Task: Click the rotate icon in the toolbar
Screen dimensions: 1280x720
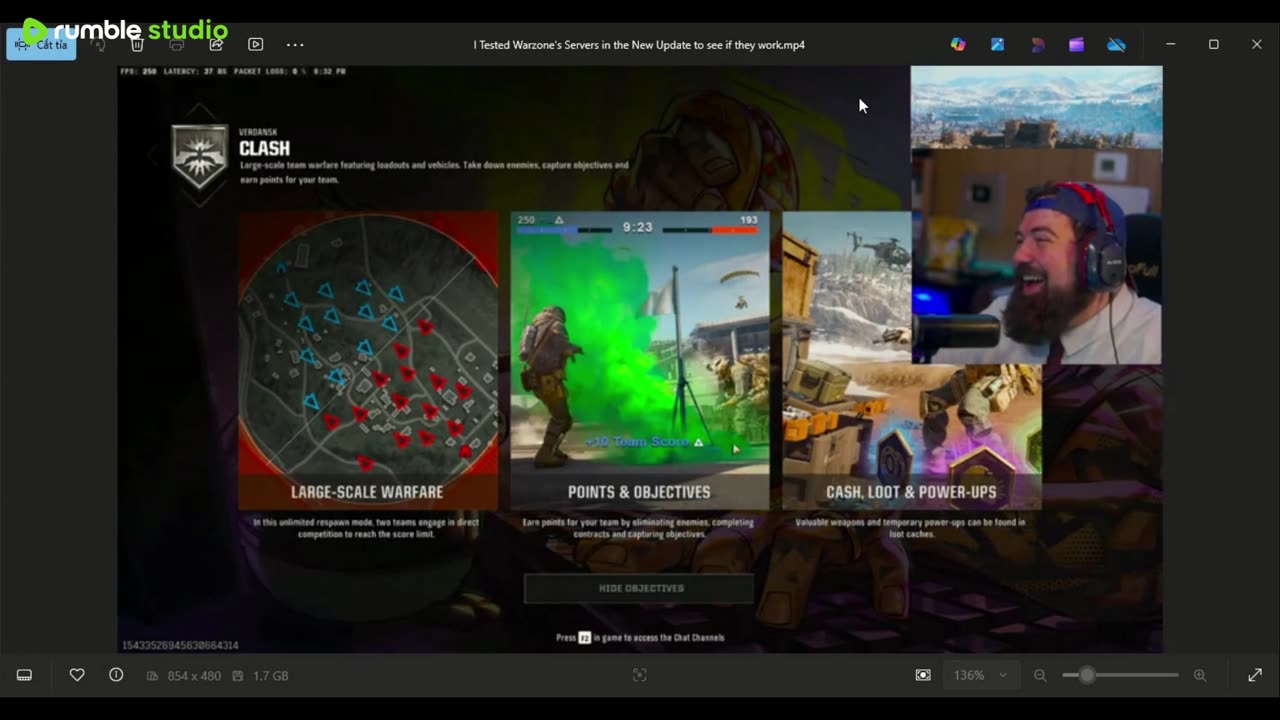Action: 99,44
